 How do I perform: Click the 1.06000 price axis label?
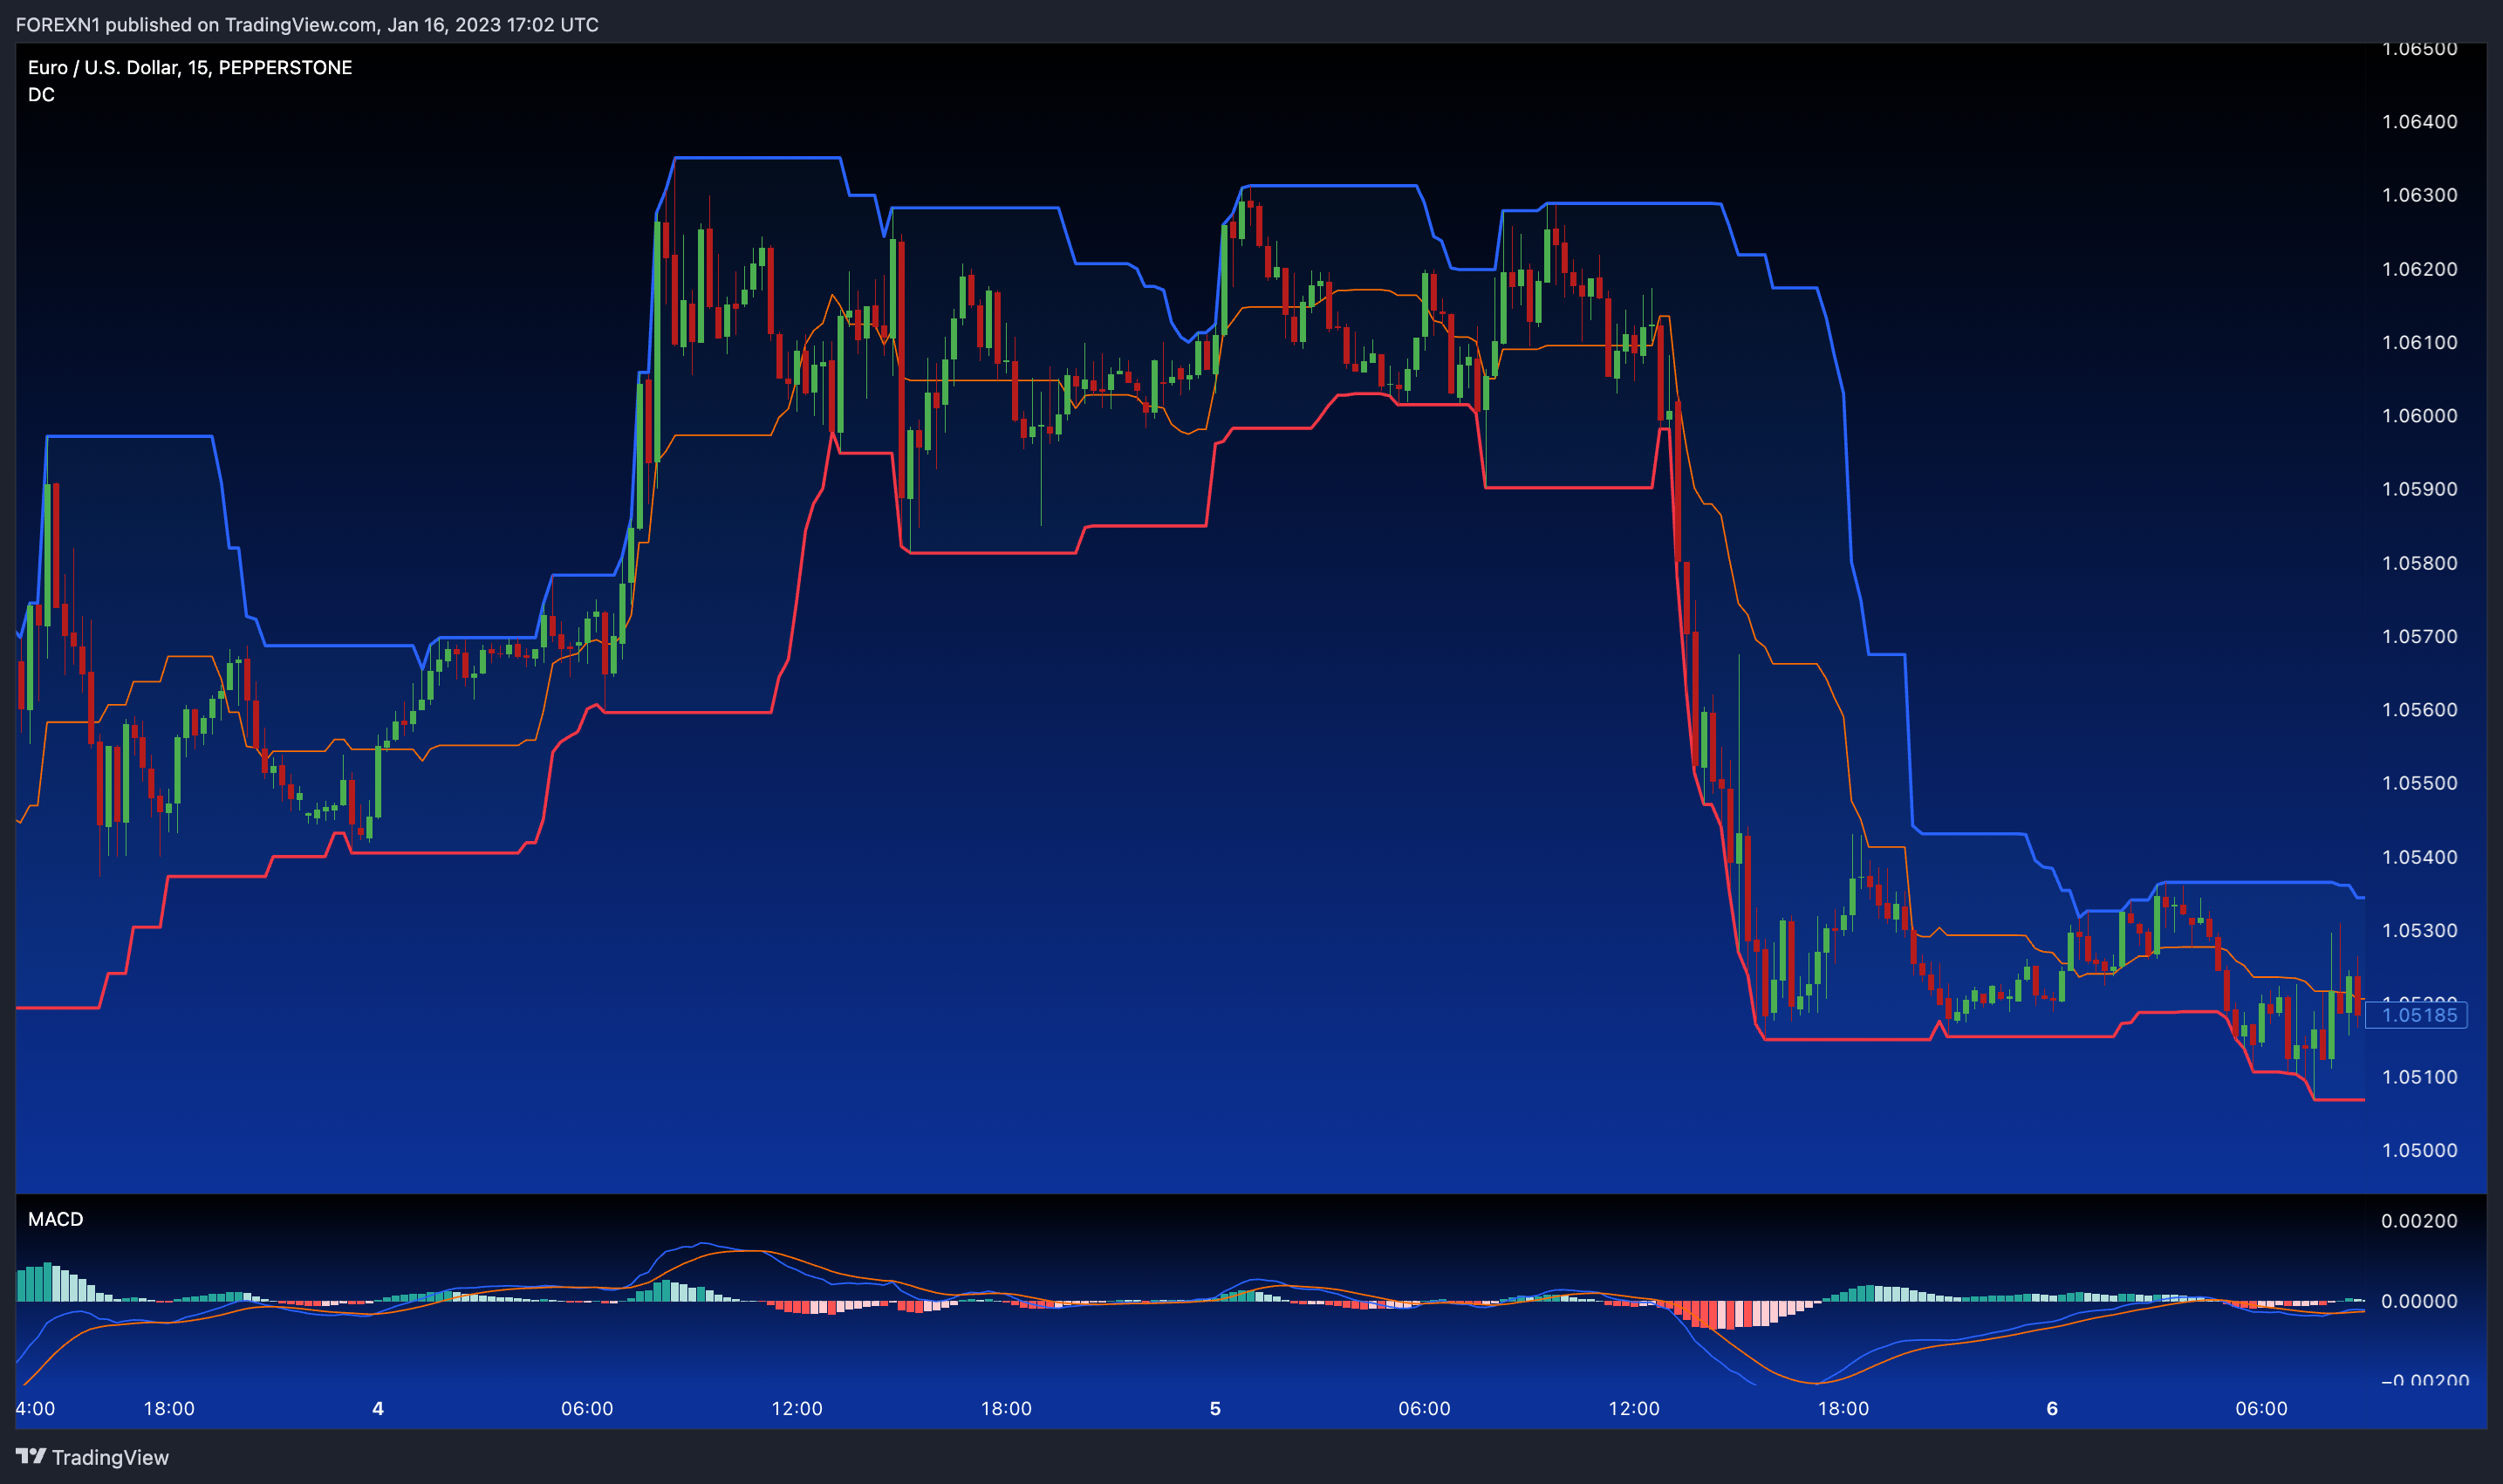point(2419,416)
